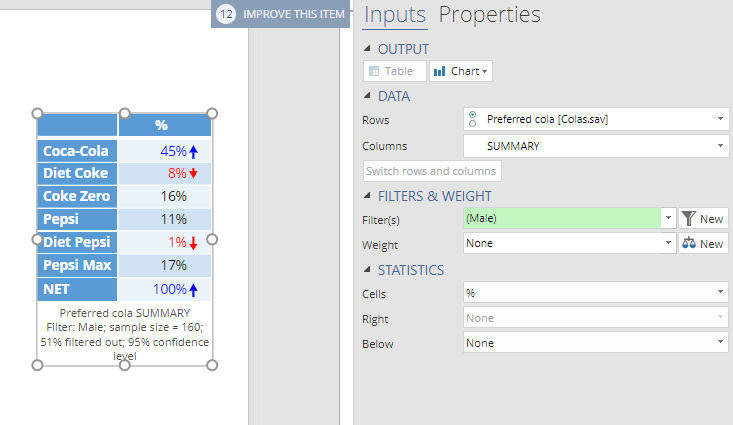
Task: Click the 8% Diet Coke value cell
Action: [x=165, y=173]
